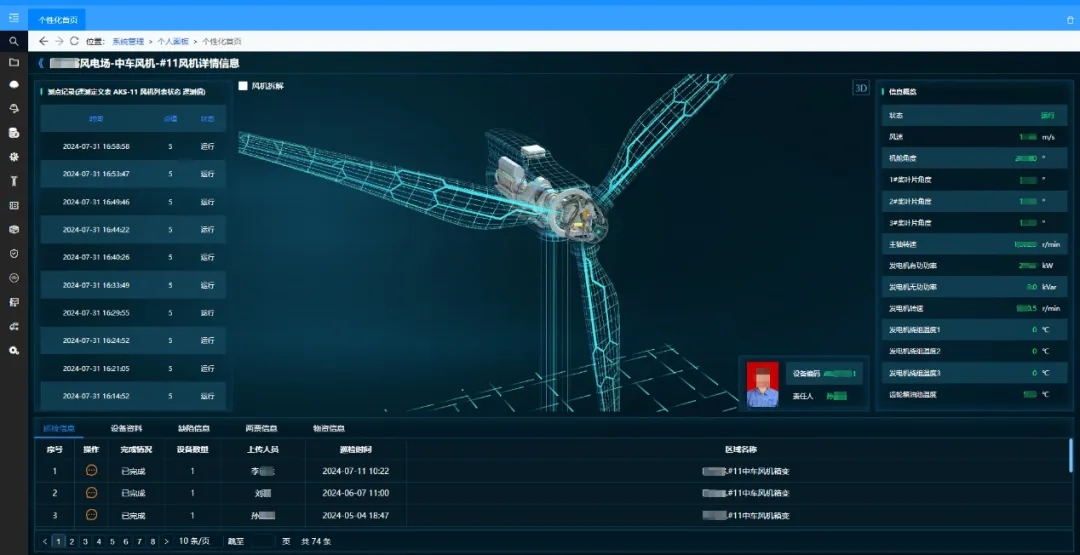Enable the 风机拆解 checkbox

[x=243, y=86]
